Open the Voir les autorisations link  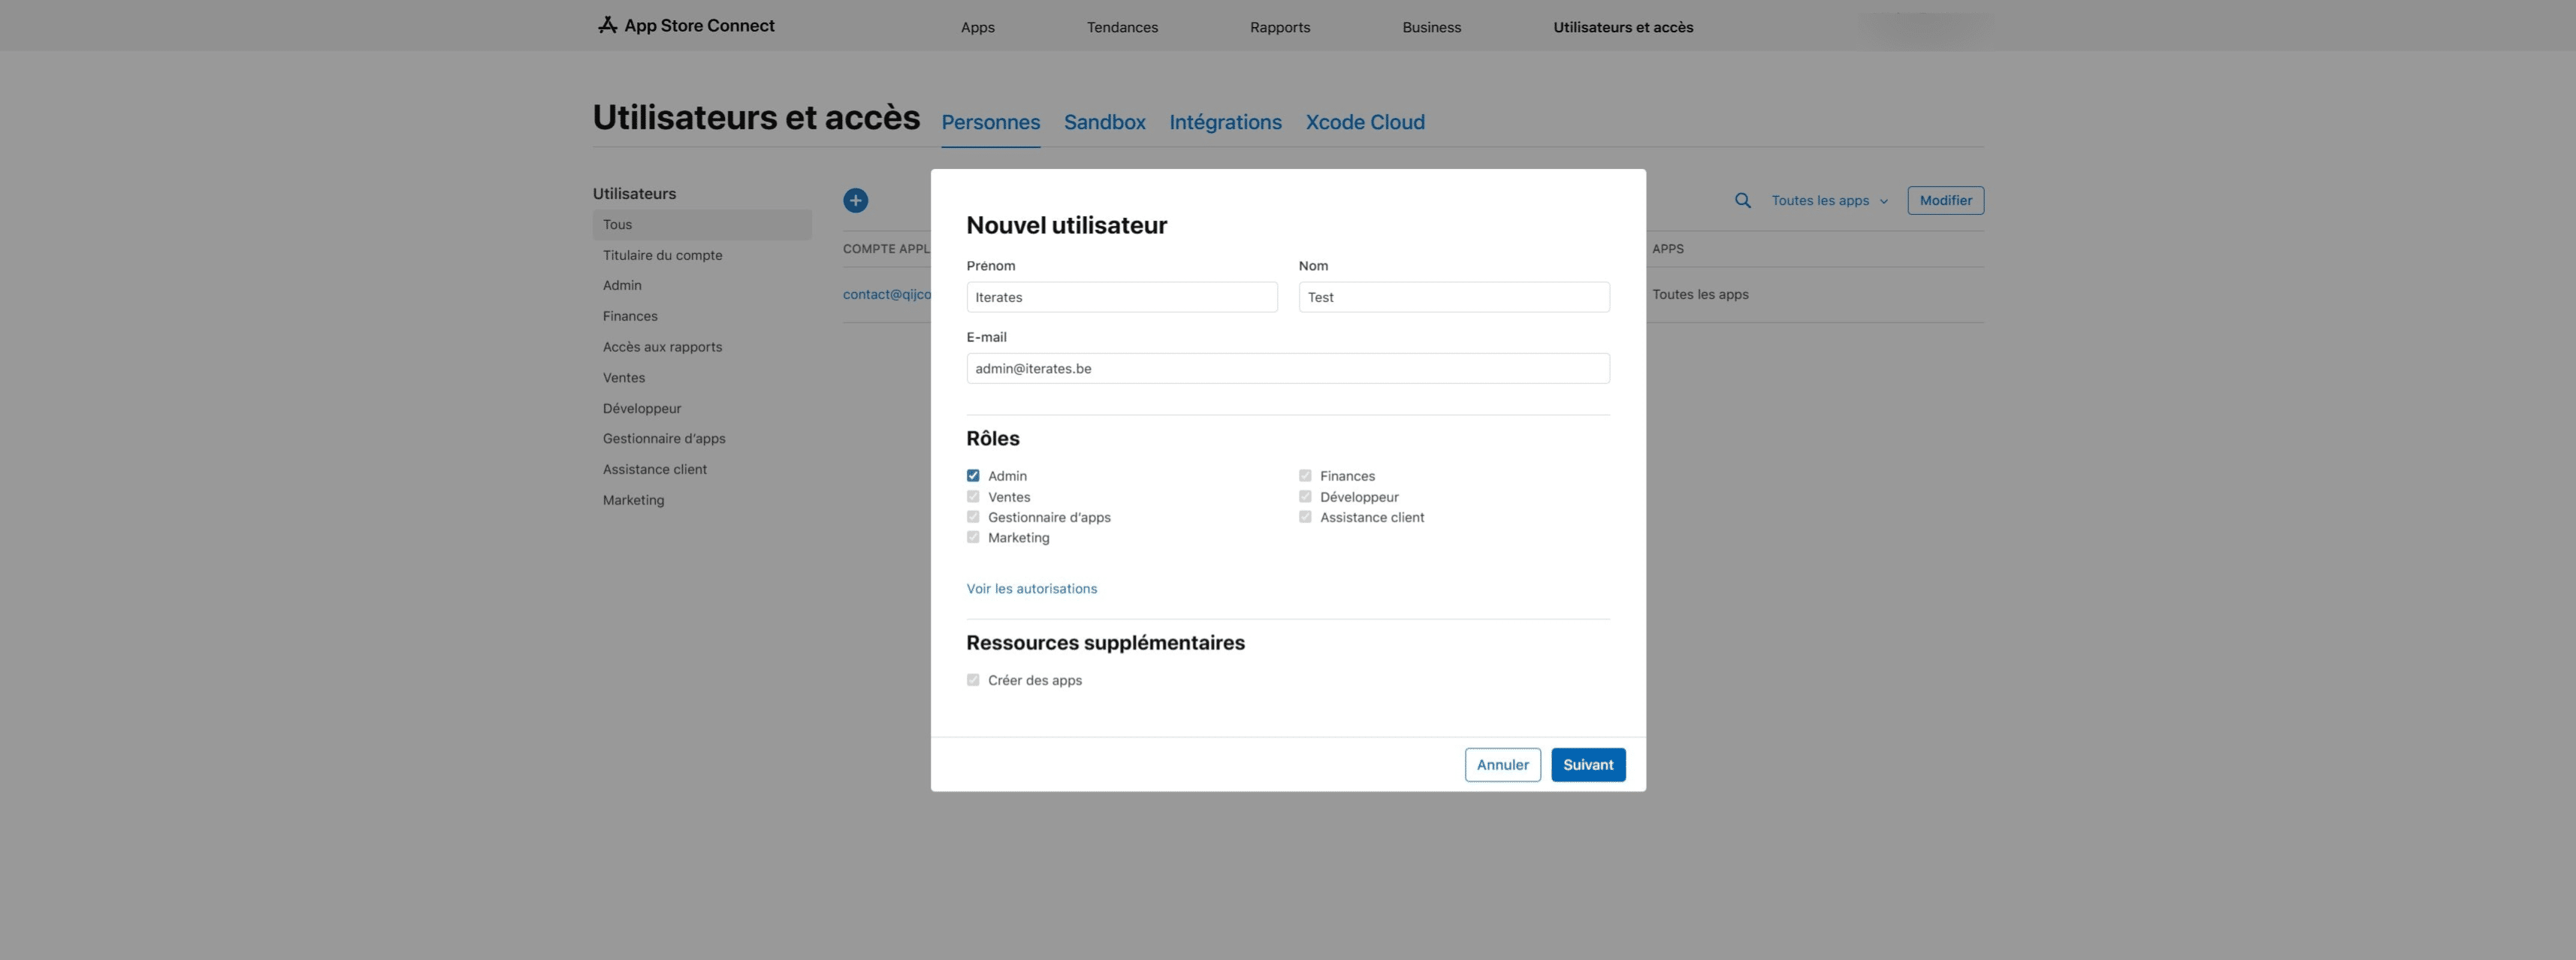coord(1031,589)
